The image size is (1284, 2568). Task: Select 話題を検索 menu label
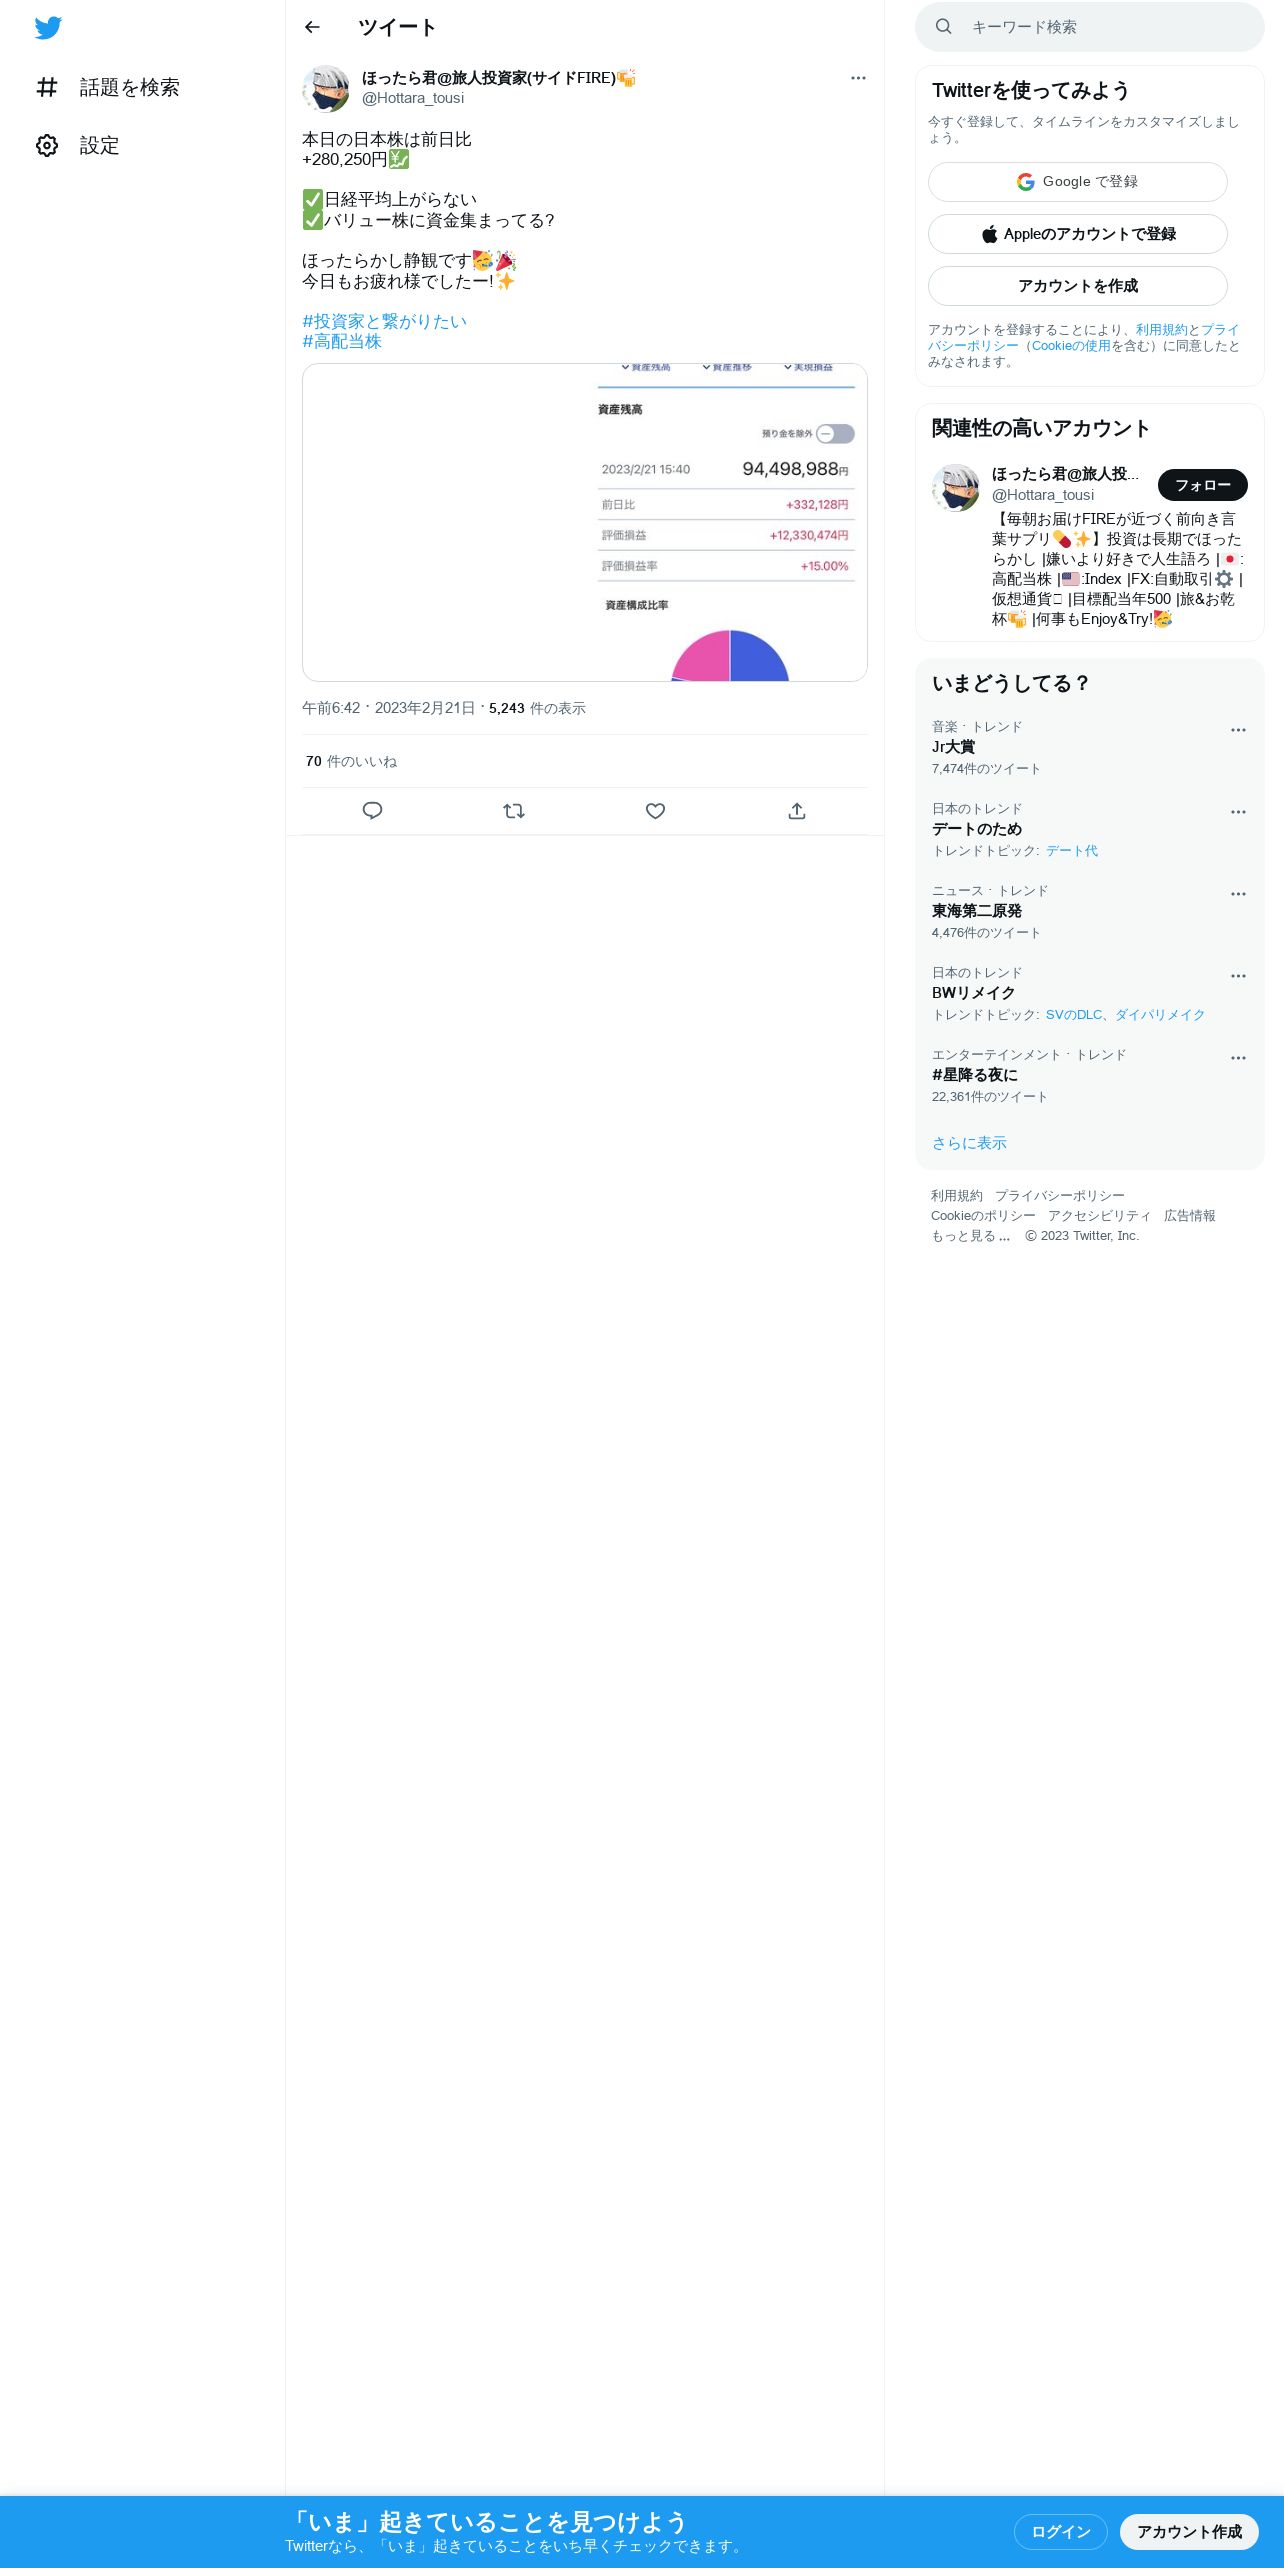pos(130,88)
